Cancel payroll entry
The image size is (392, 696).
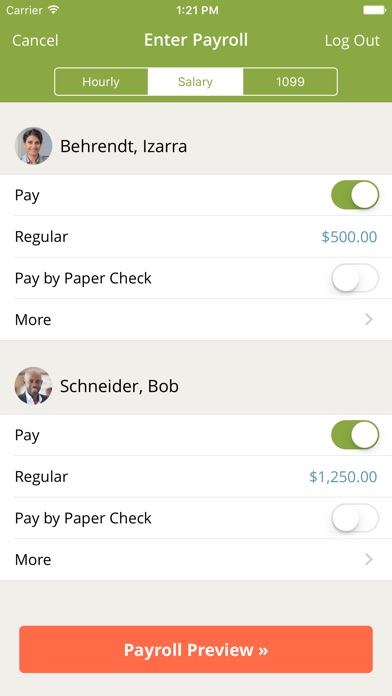click(35, 40)
